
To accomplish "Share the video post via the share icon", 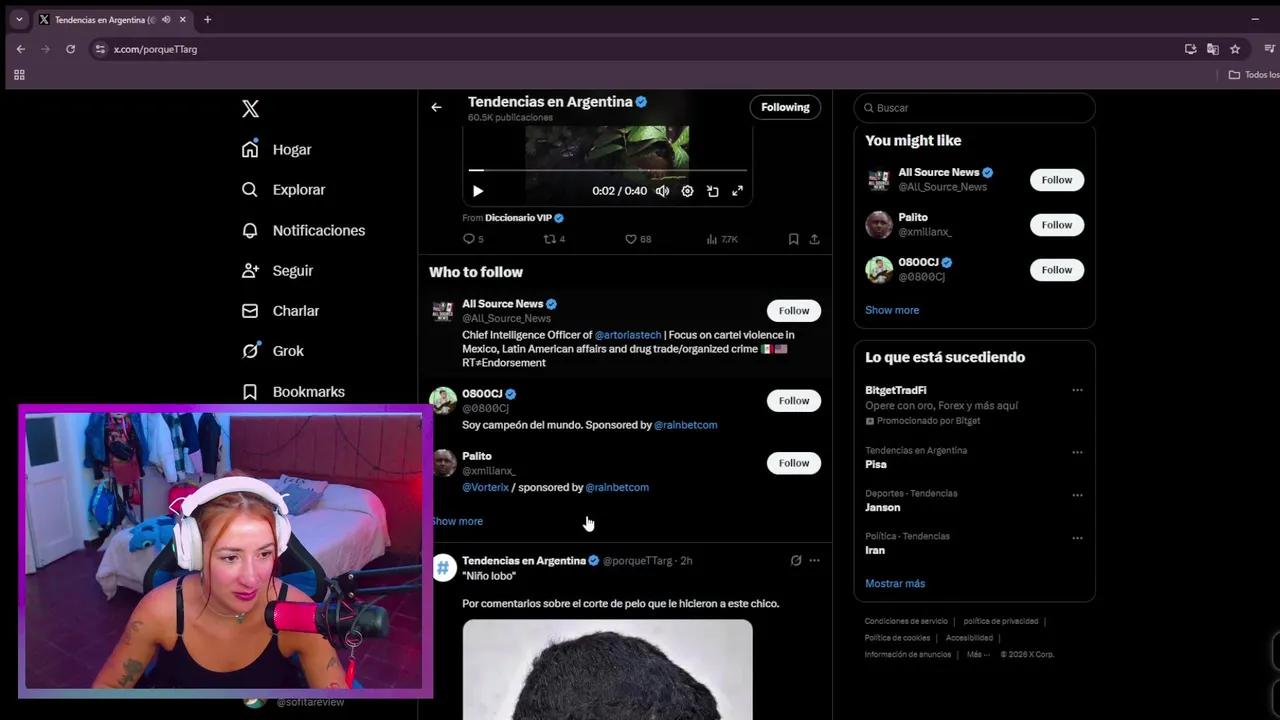I will [814, 239].
